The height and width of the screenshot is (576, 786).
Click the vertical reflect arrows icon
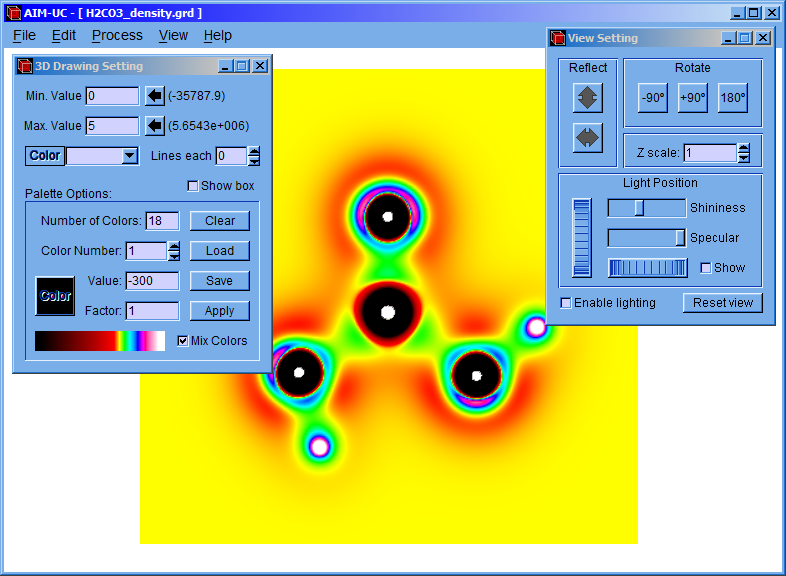(x=588, y=98)
